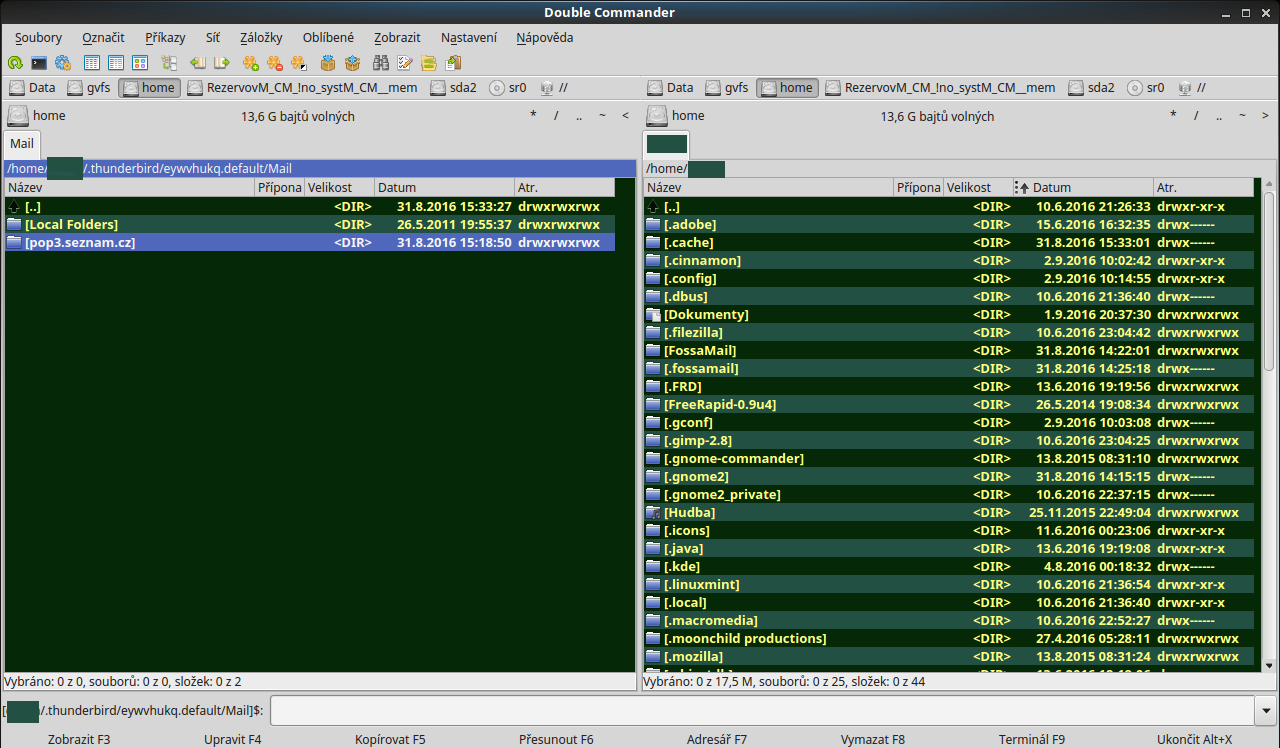Select gvfs drive in right drive bar
The width and height of the screenshot is (1280, 748).
click(x=727, y=88)
